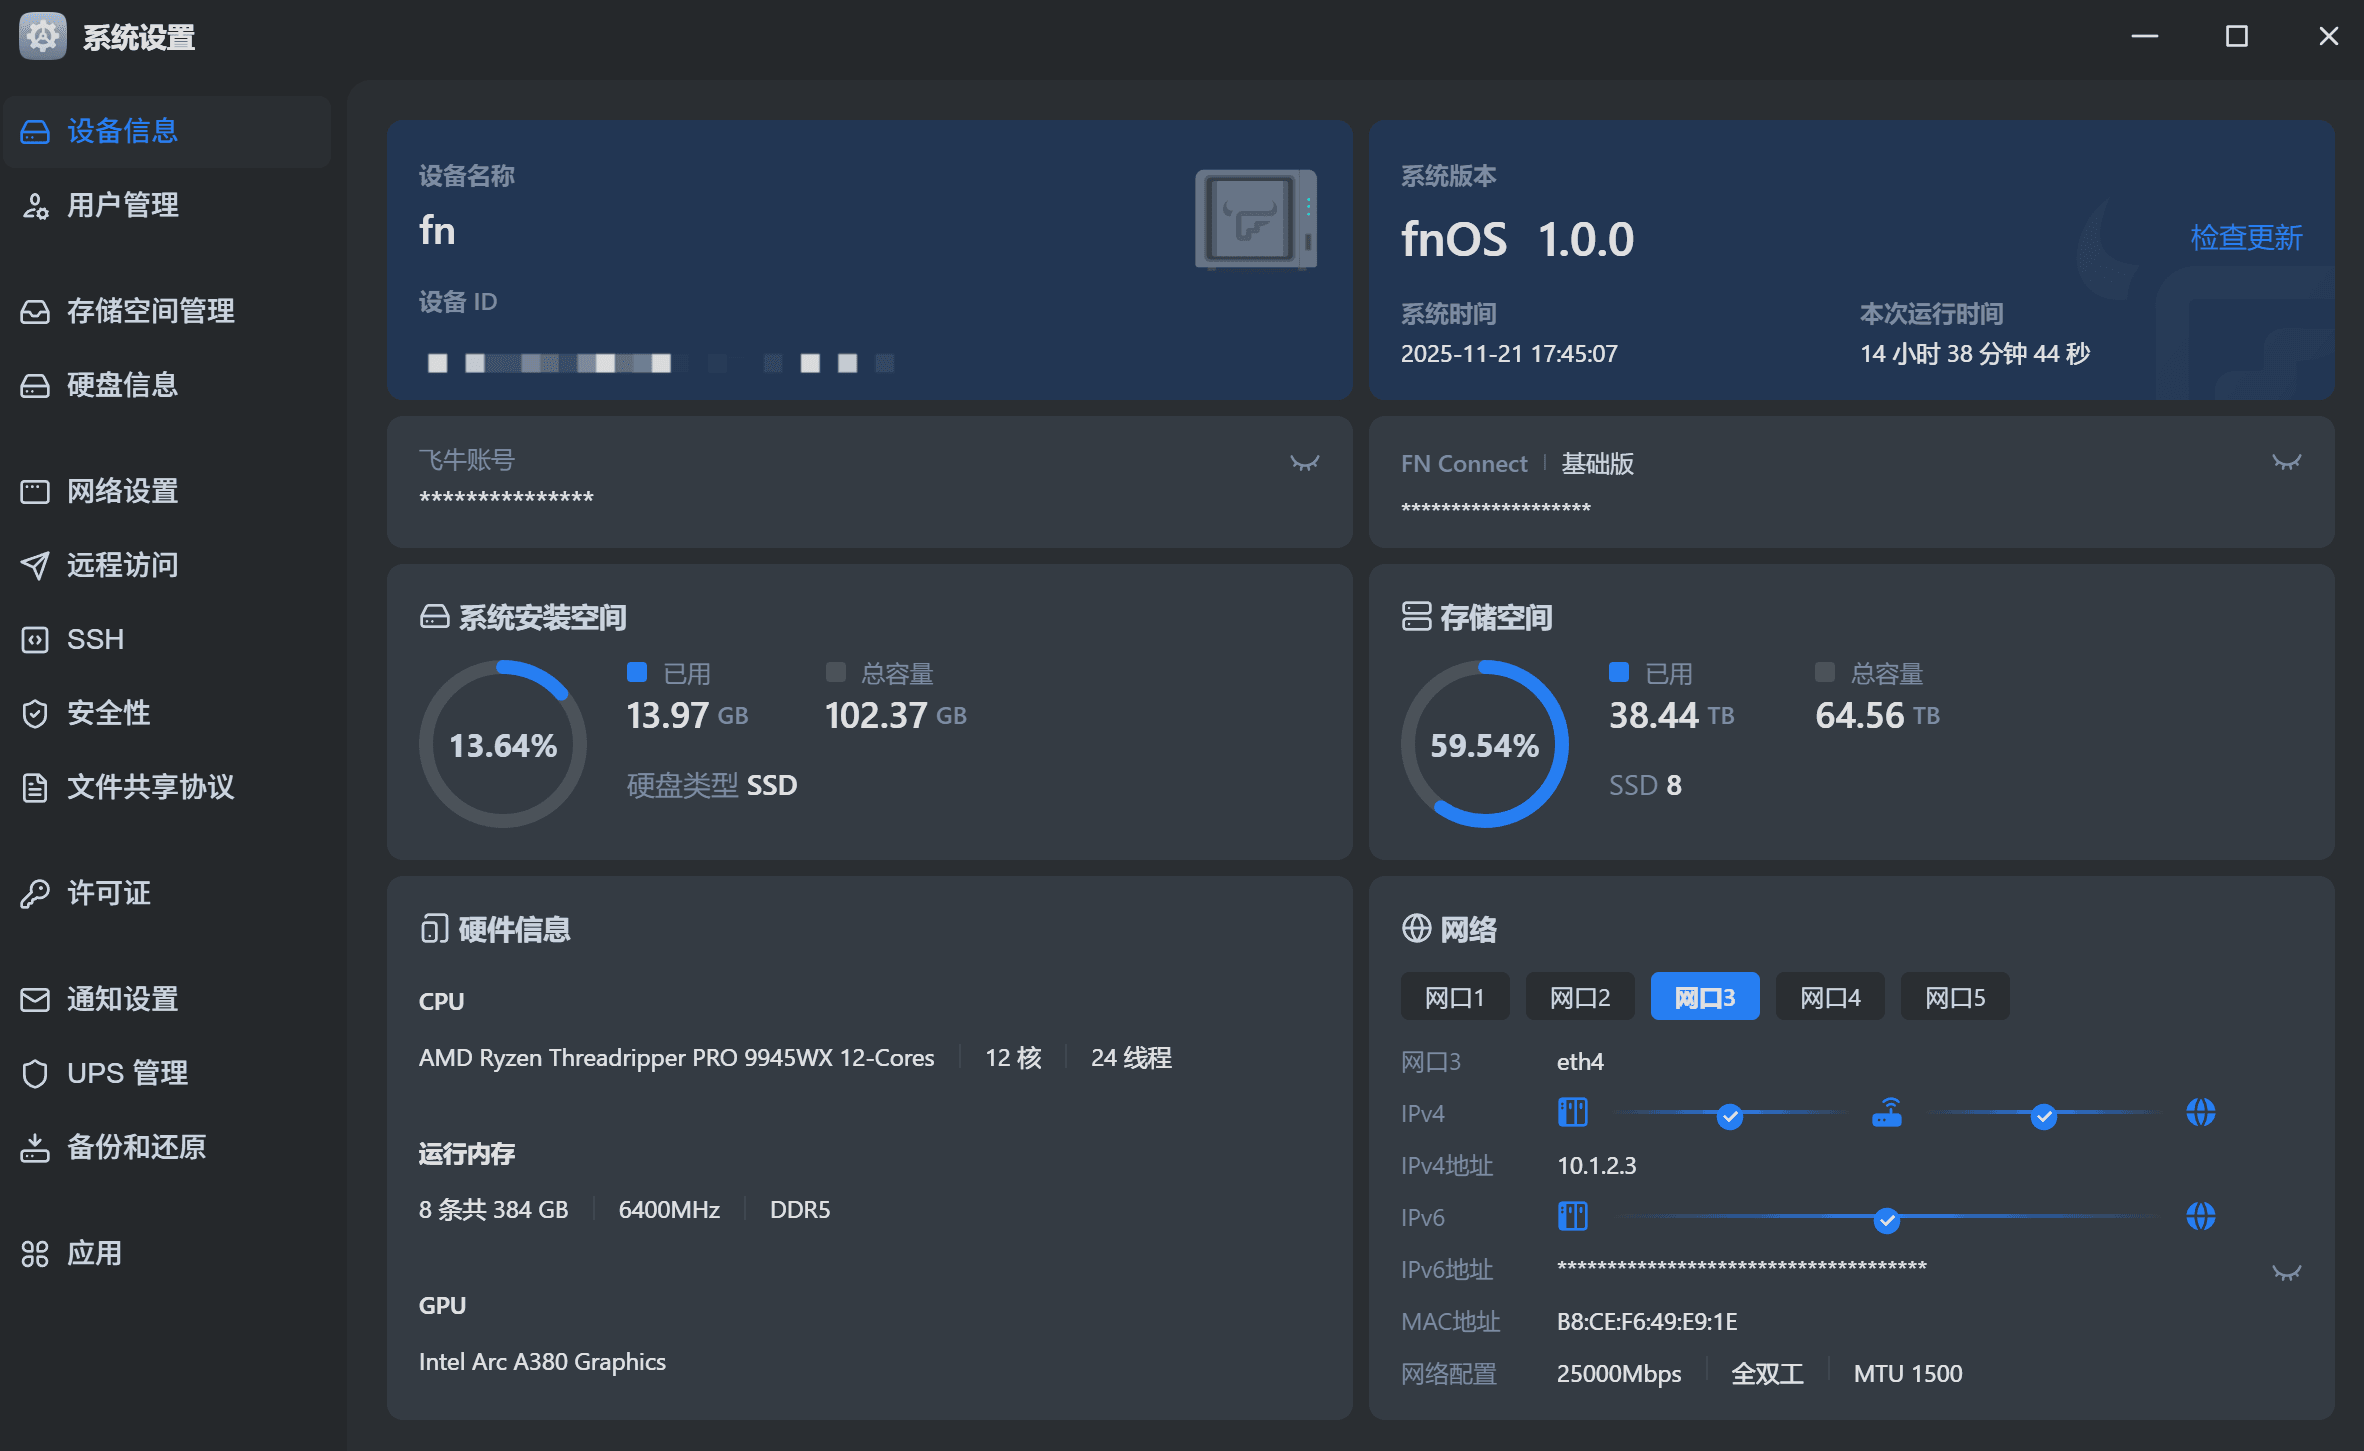The height and width of the screenshot is (1451, 2364).
Task: Open the SSH settings page
Action: click(x=95, y=639)
